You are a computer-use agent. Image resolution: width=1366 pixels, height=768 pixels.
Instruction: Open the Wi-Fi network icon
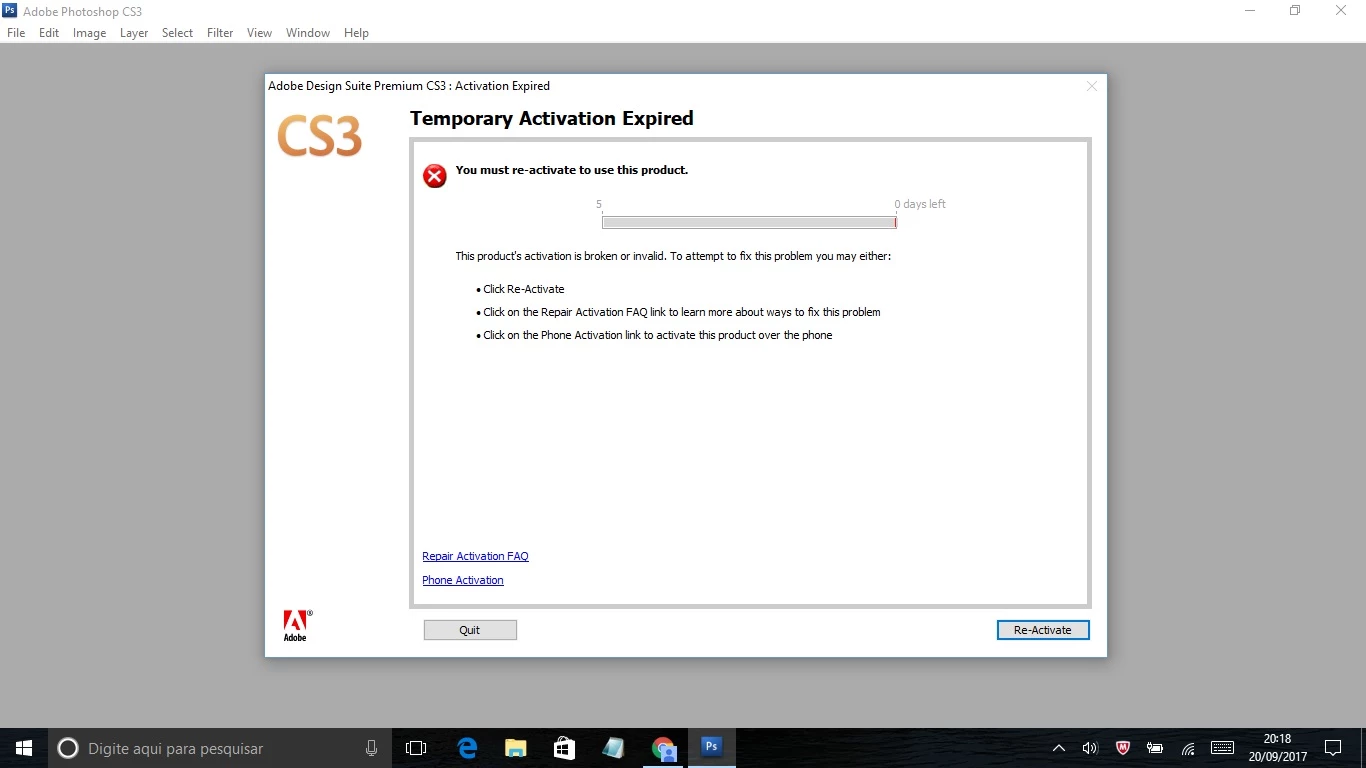click(1188, 748)
